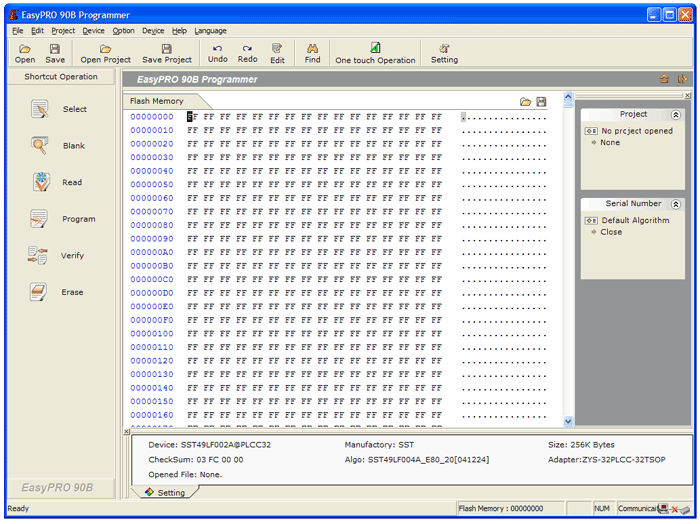Click Open Project in the toolbar
The image size is (700, 524).
pyautogui.click(x=105, y=53)
